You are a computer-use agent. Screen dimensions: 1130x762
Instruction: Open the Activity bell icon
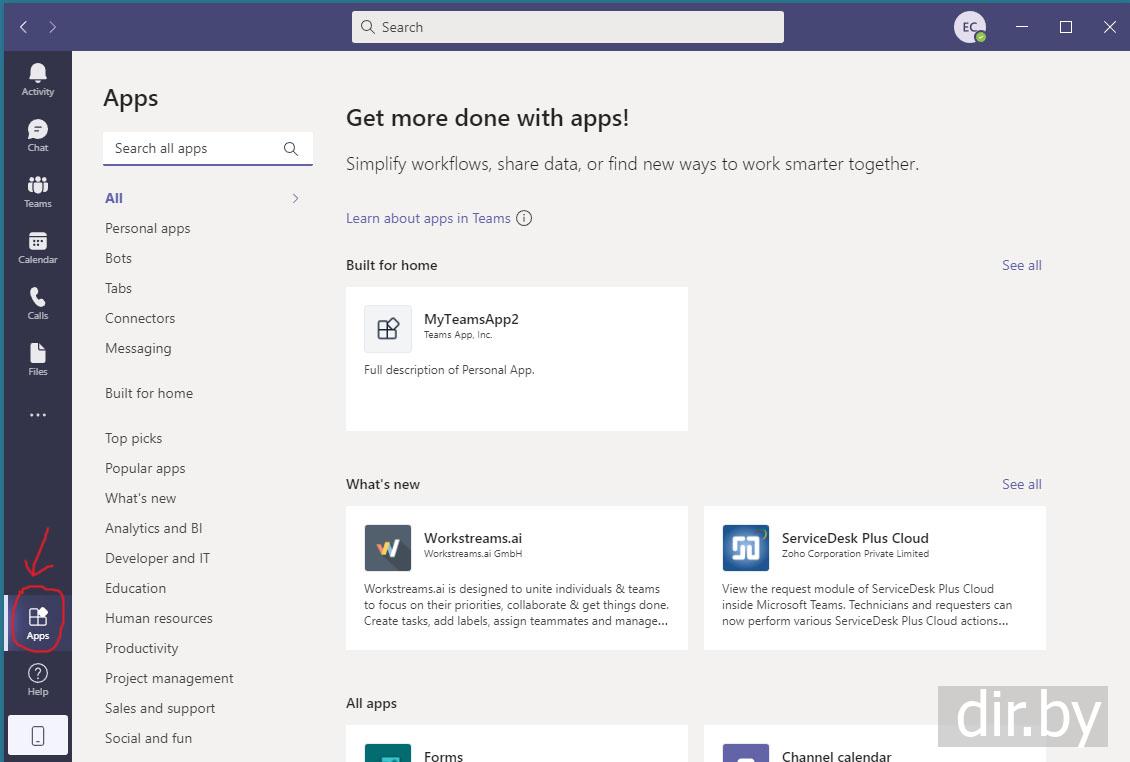[38, 79]
